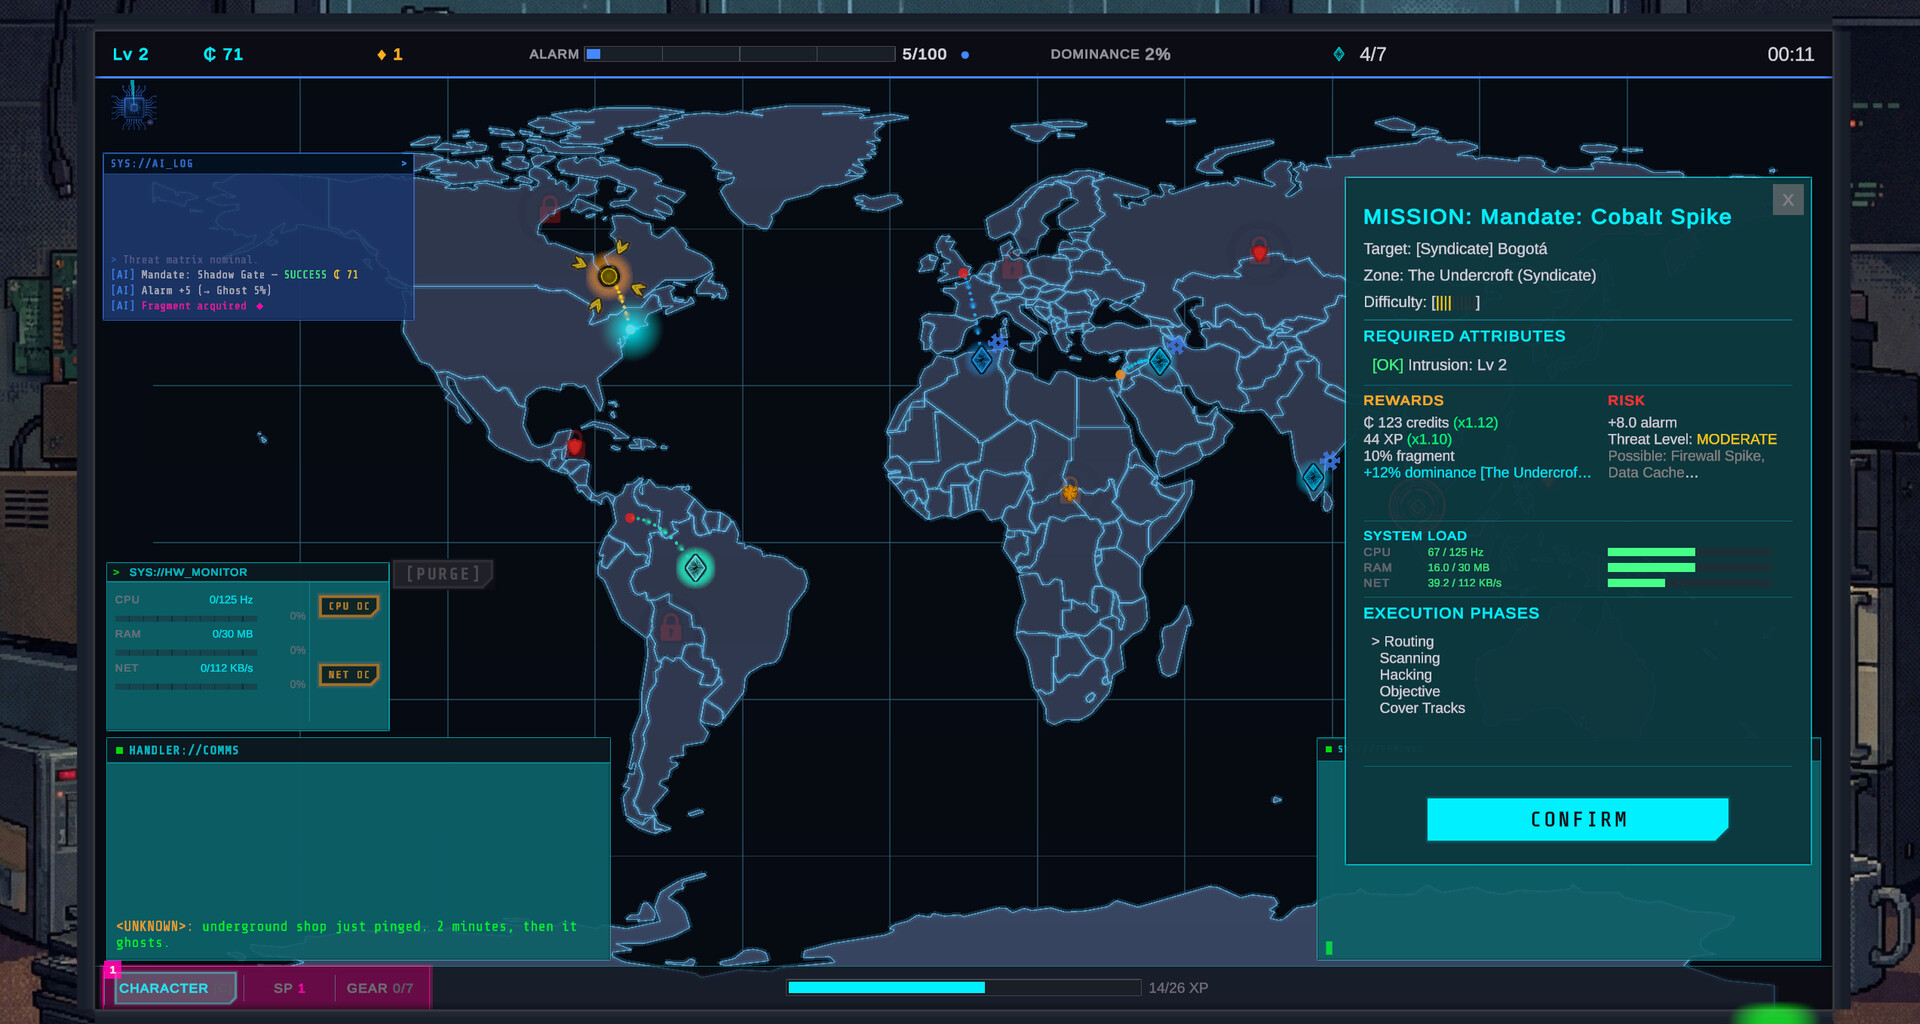Click the red location pin in Siberia
Image resolution: width=1920 pixels, height=1024 pixels.
click(x=1259, y=253)
